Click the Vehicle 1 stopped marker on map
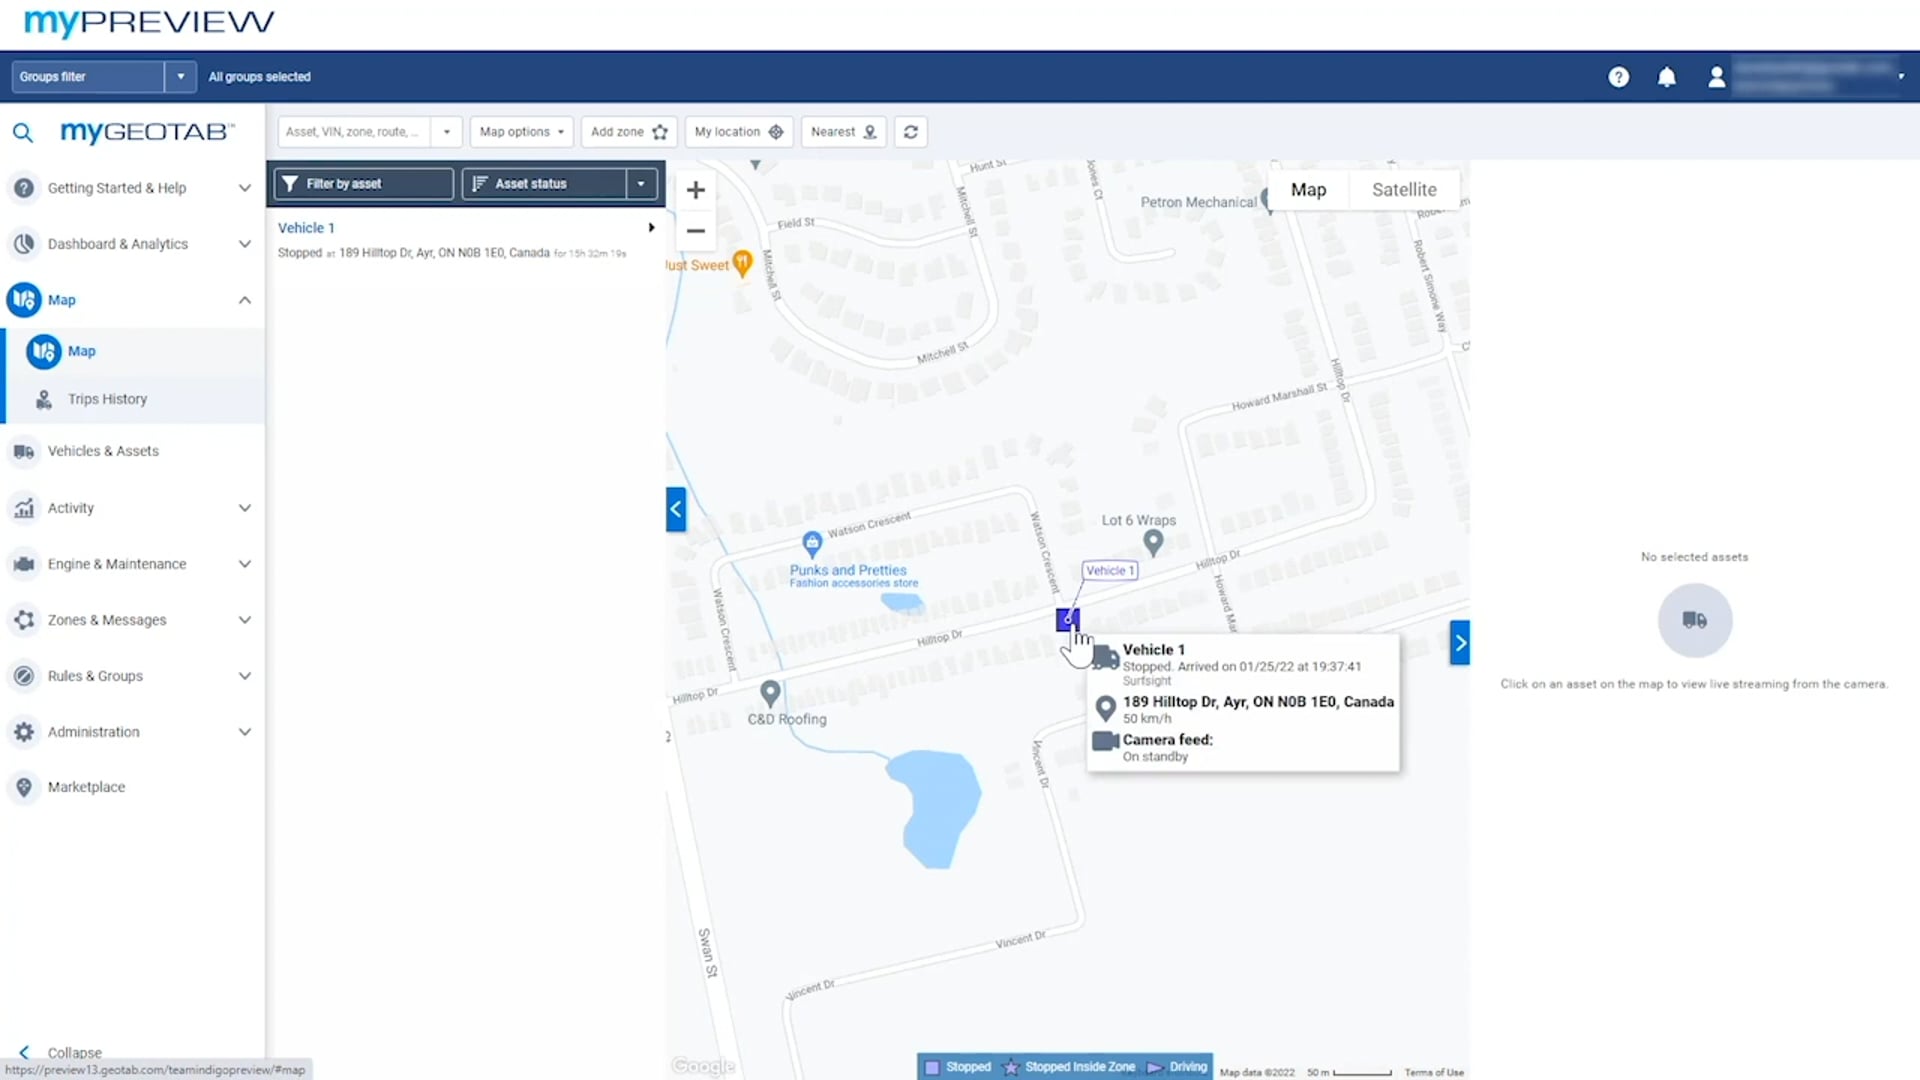Image resolution: width=1920 pixels, height=1080 pixels. tap(1067, 619)
